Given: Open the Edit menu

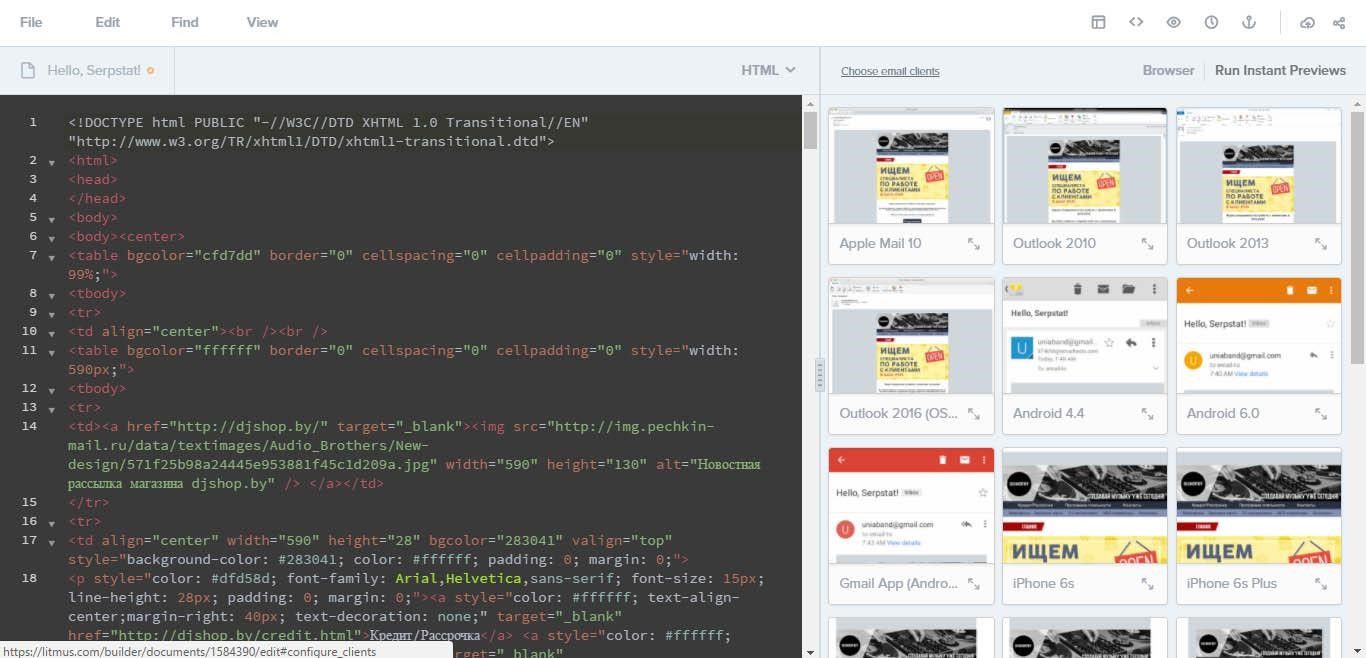Looking at the screenshot, I should pos(107,22).
